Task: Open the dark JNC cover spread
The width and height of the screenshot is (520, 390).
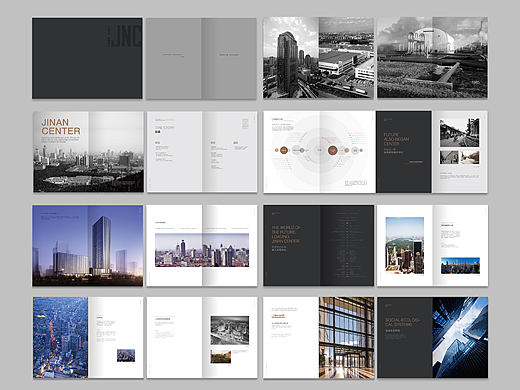Action: point(87,58)
